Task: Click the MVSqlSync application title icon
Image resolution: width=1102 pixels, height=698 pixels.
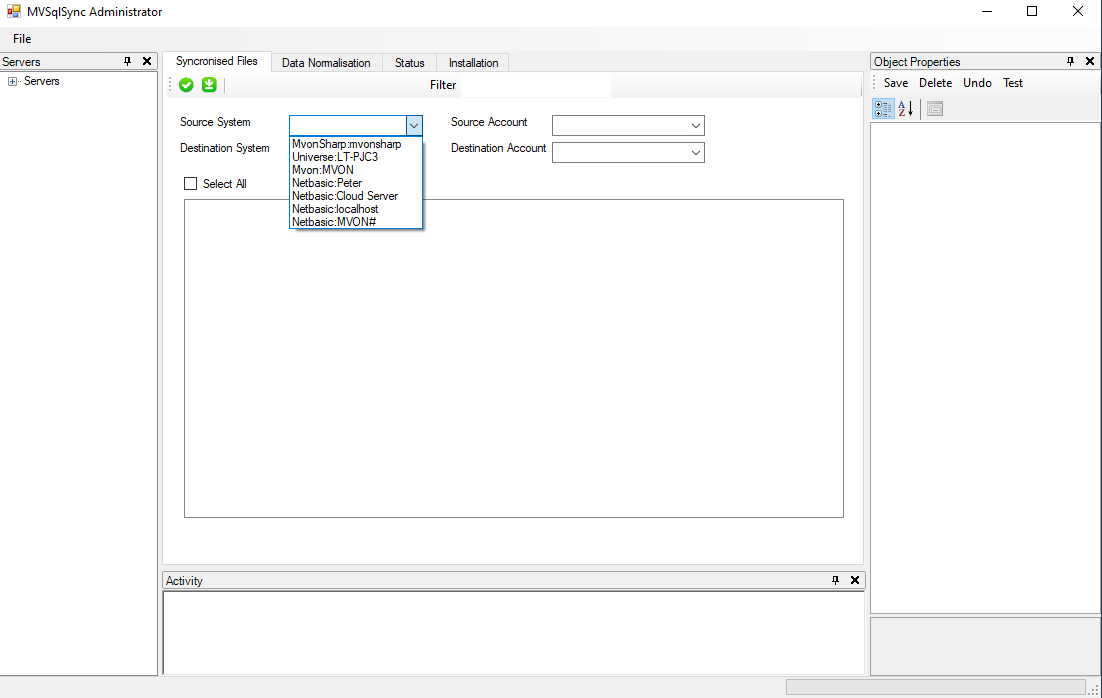Action: tap(13, 11)
